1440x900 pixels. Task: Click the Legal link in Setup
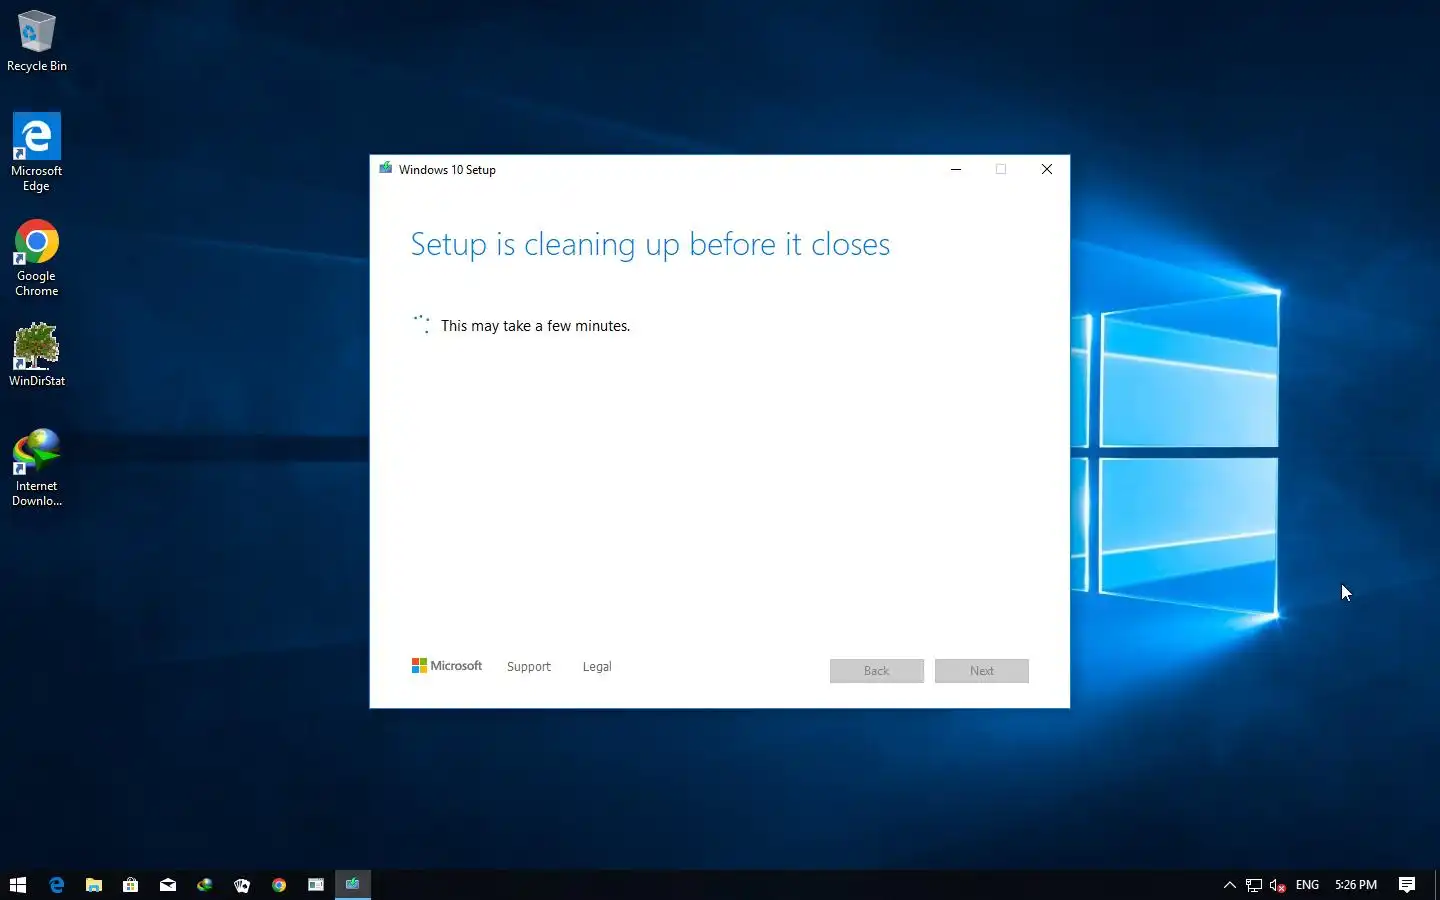(597, 667)
